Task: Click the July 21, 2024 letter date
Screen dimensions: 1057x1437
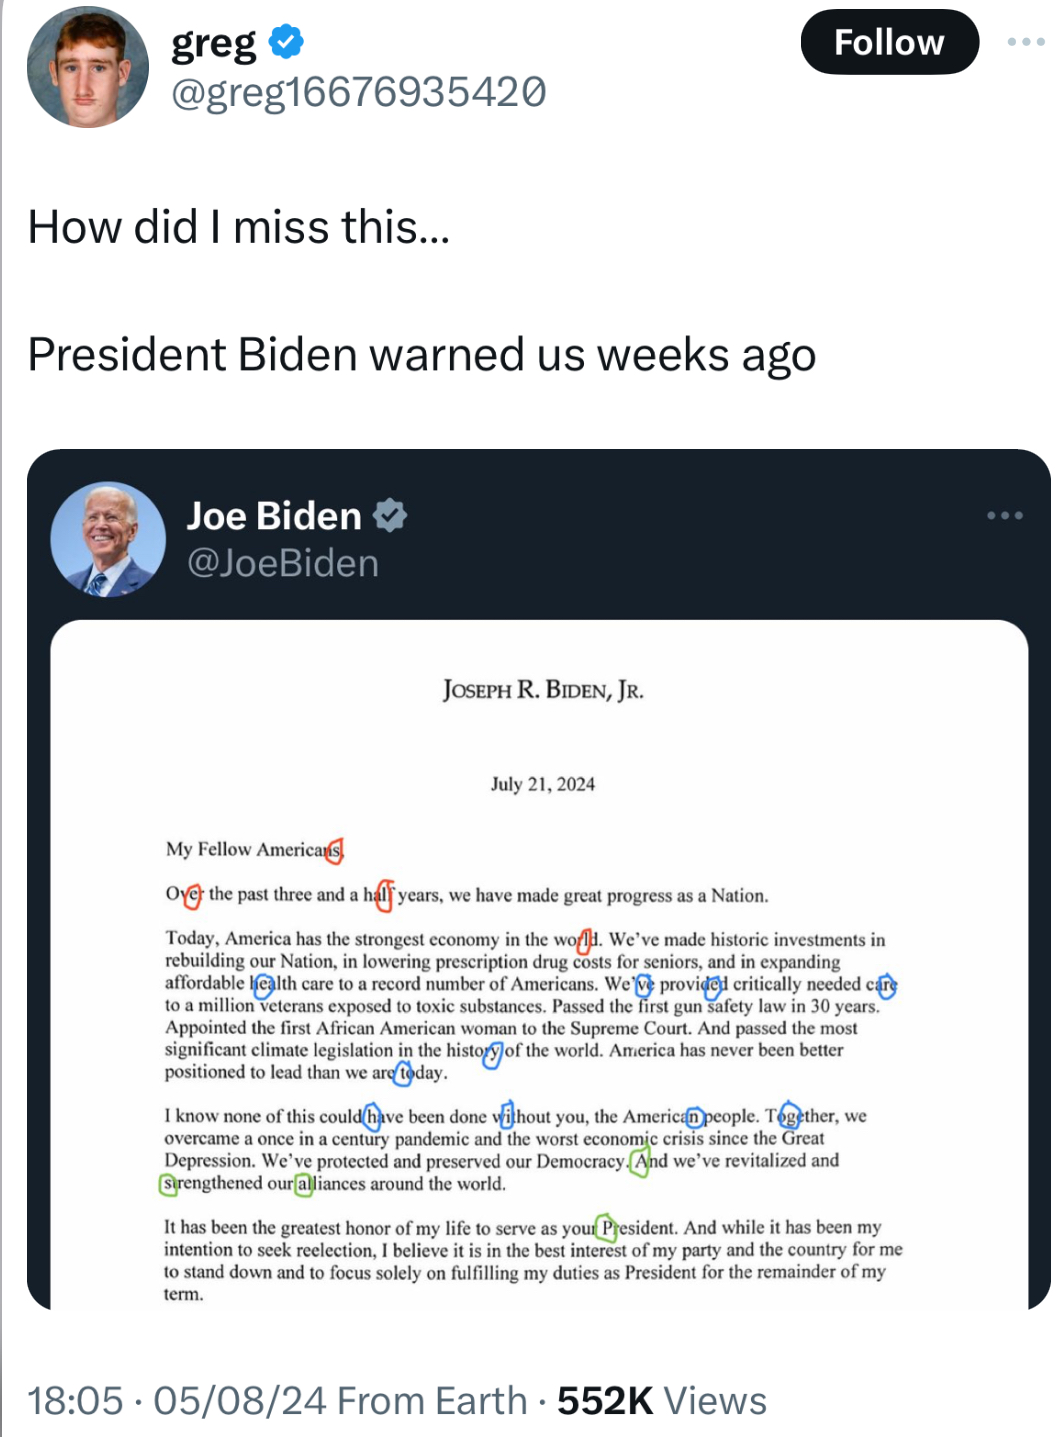Action: pyautogui.click(x=542, y=784)
